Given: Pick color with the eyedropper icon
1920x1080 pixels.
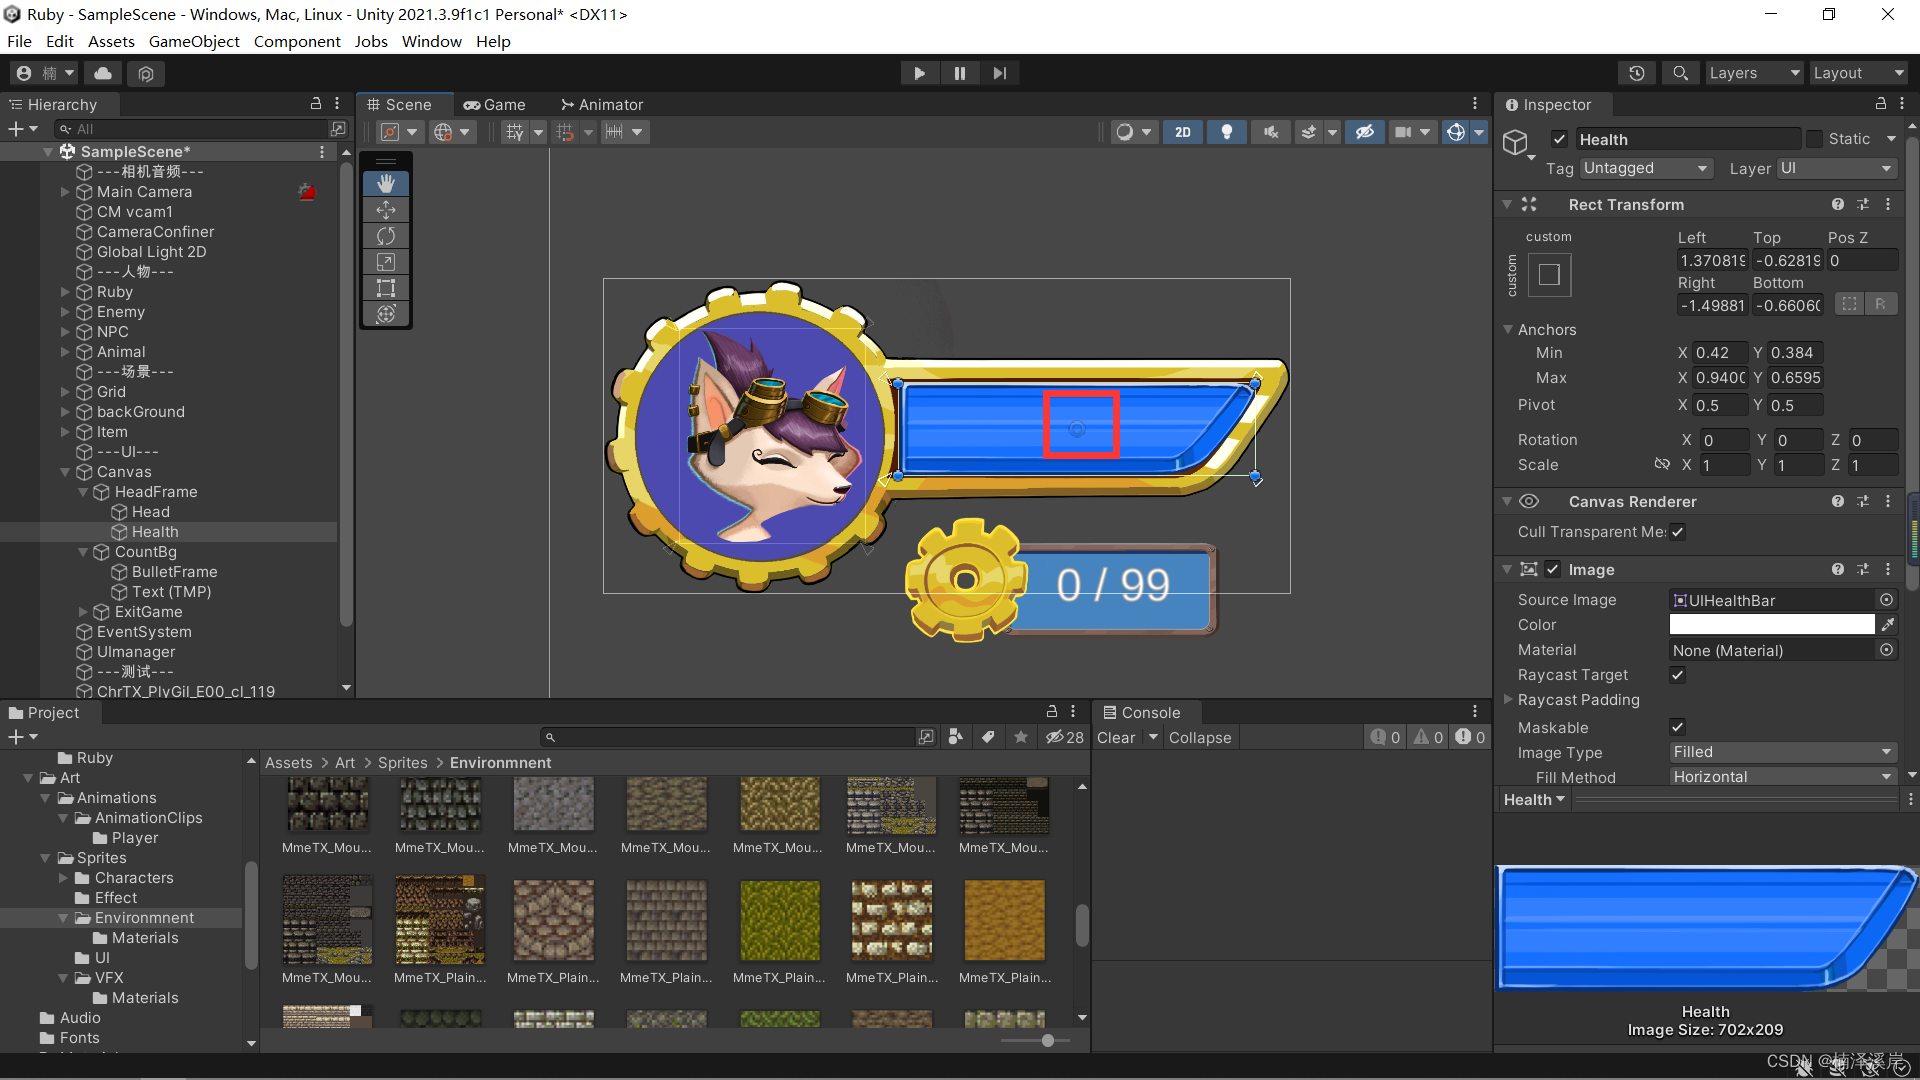Looking at the screenshot, I should [x=1887, y=625].
